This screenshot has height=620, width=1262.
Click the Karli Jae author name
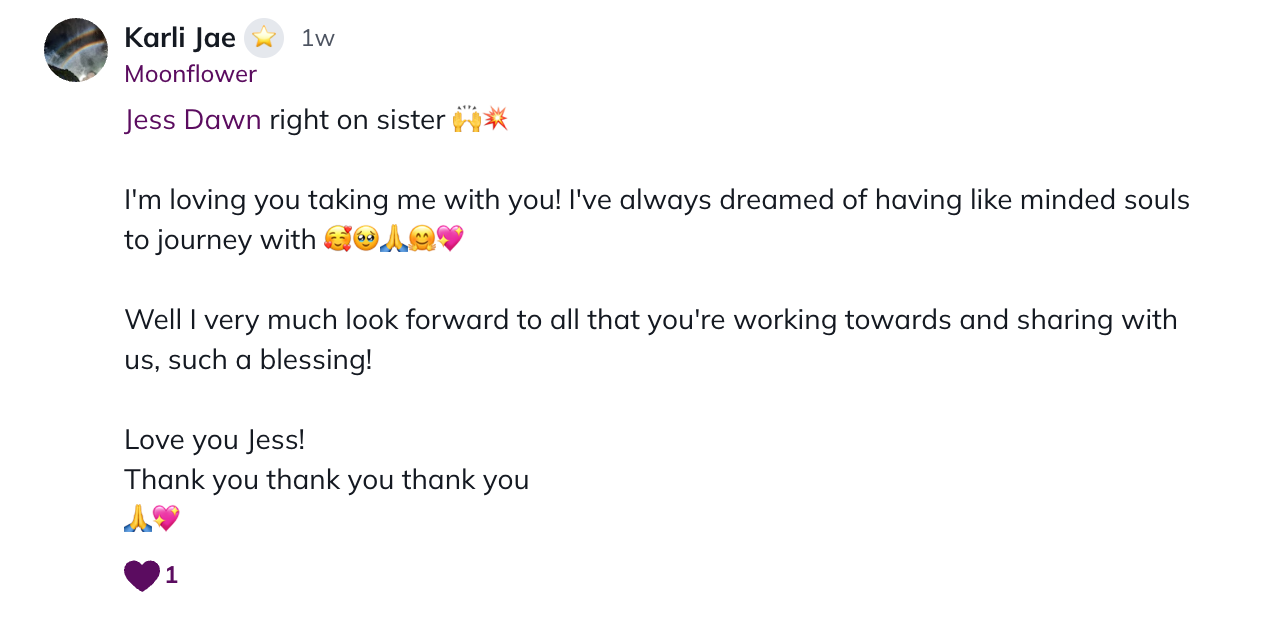pyautogui.click(x=180, y=38)
